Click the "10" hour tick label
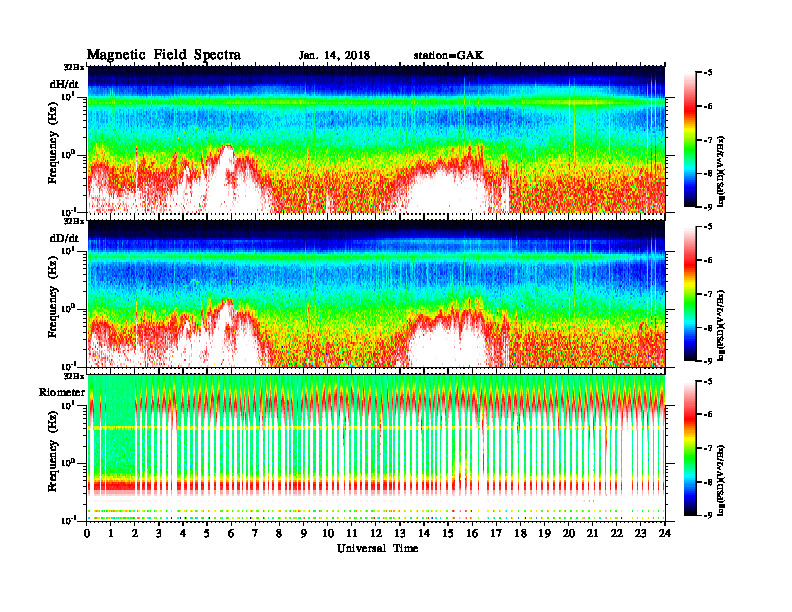This screenshot has width=792, height=612. [328, 533]
